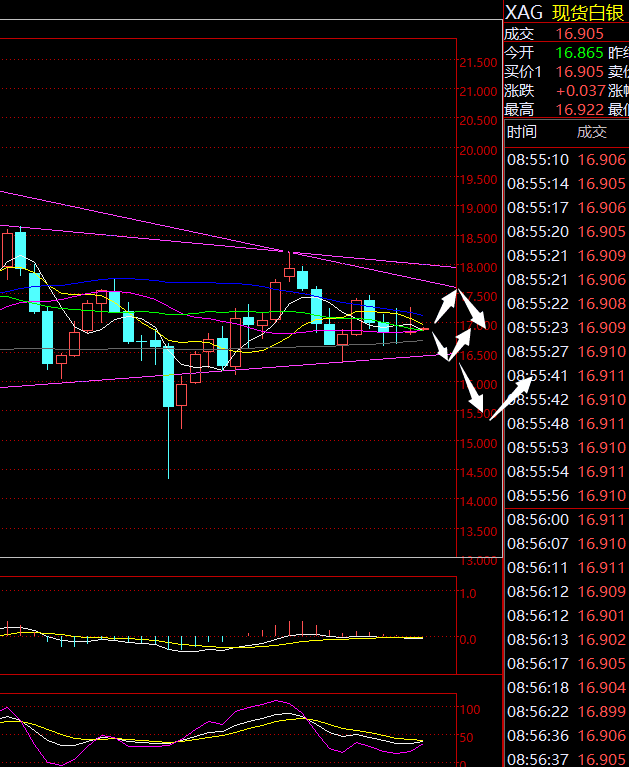
Task: Select the 08:56:11 tick timestamp
Action: pos(538,567)
